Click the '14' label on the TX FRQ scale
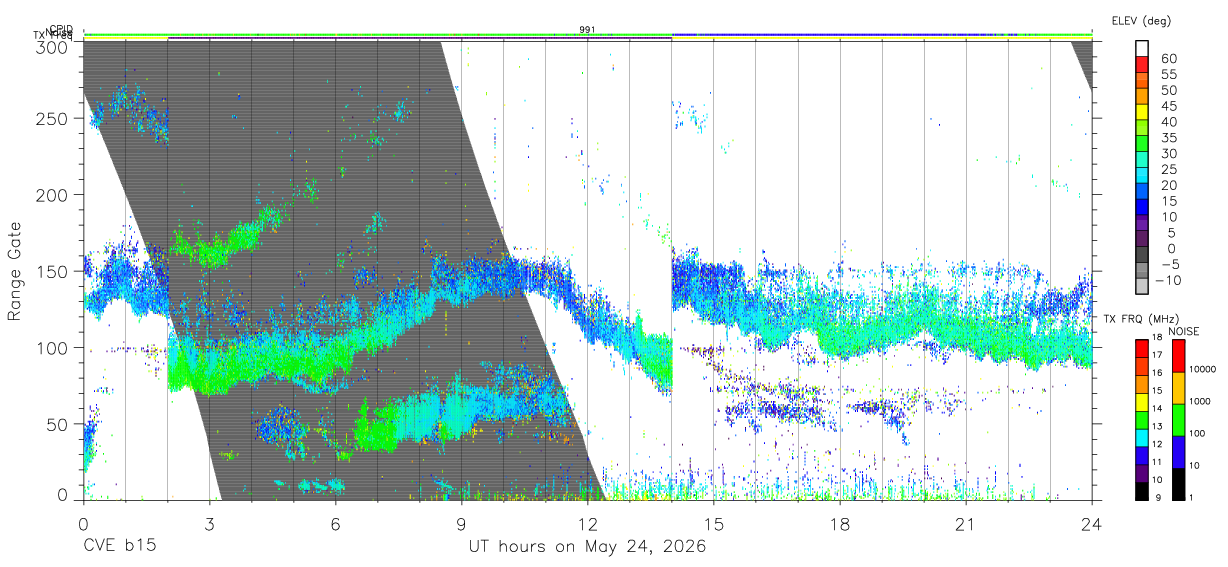 [1158, 410]
